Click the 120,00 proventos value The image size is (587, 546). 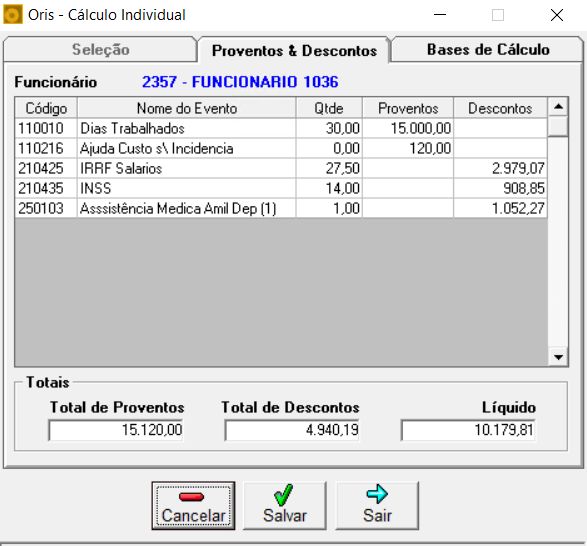[x=408, y=149]
